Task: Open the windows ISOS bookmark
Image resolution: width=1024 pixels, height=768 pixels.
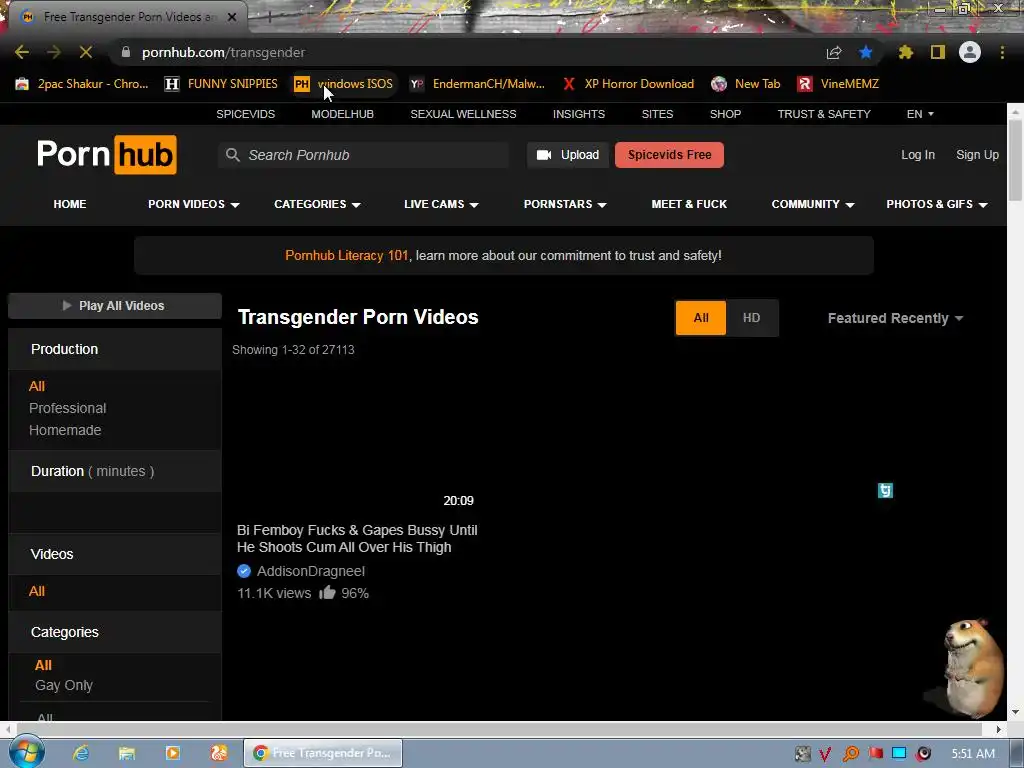Action: coord(344,84)
